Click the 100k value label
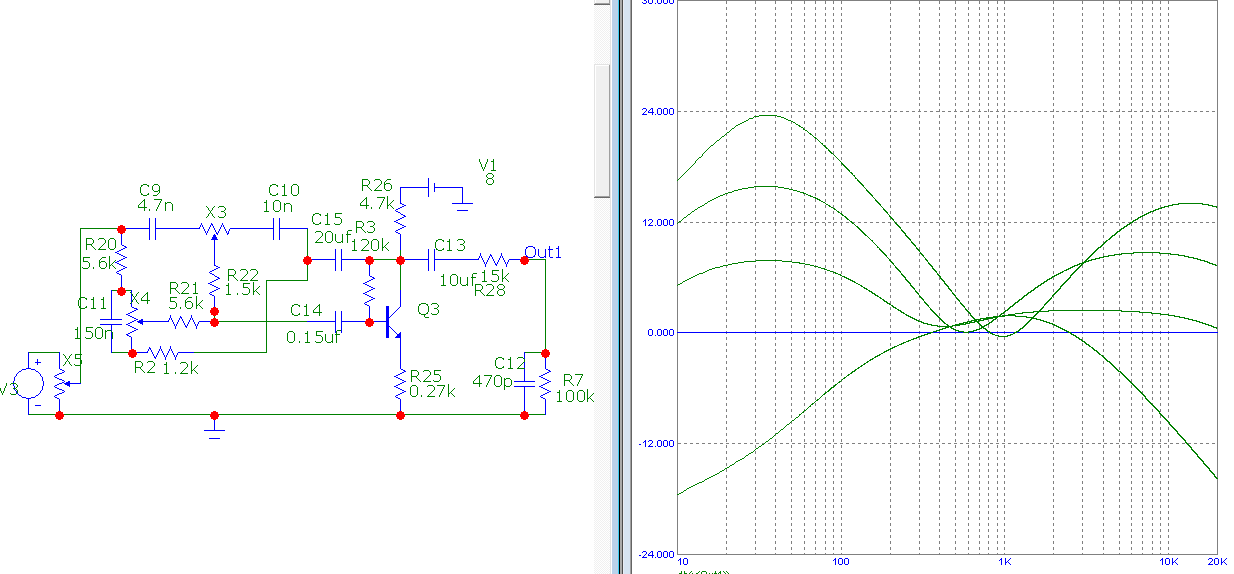The width and height of the screenshot is (1234, 574). (577, 396)
